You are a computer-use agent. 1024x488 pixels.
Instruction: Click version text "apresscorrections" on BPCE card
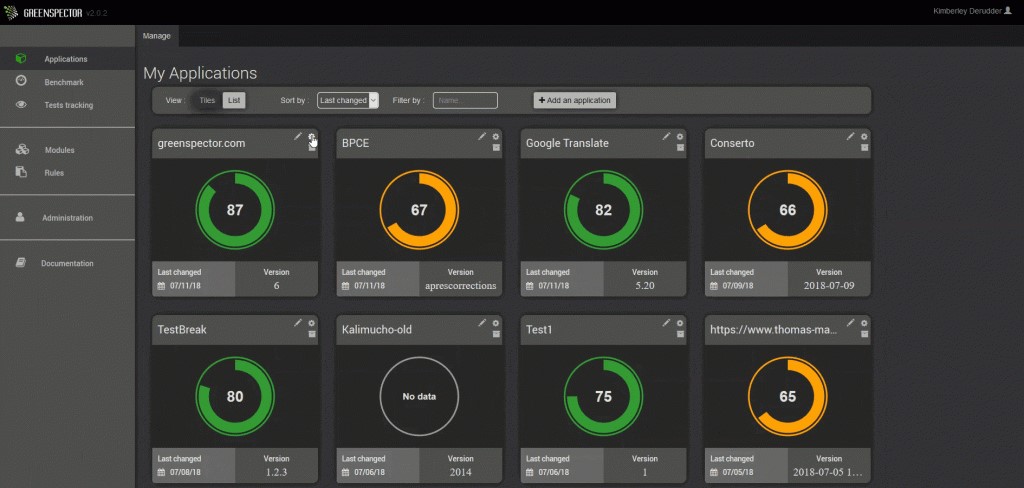click(460, 286)
